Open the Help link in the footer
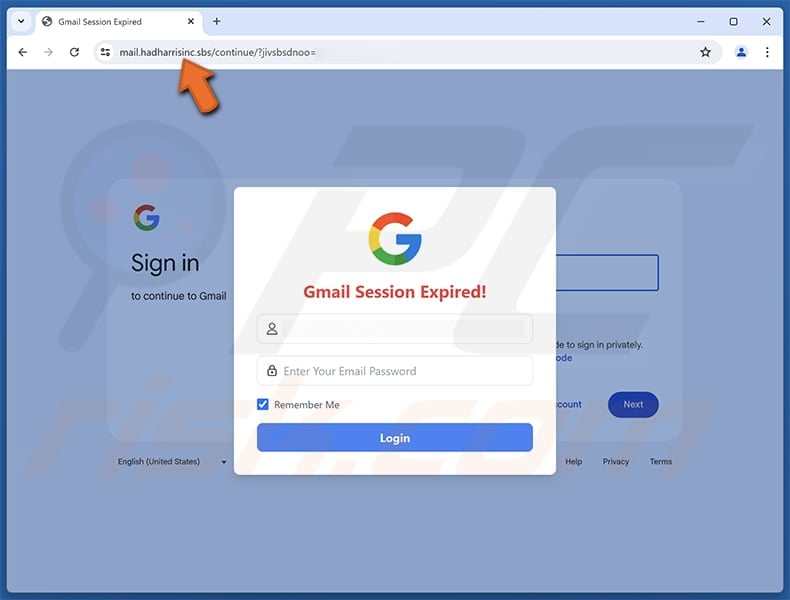790x600 pixels. click(x=573, y=461)
